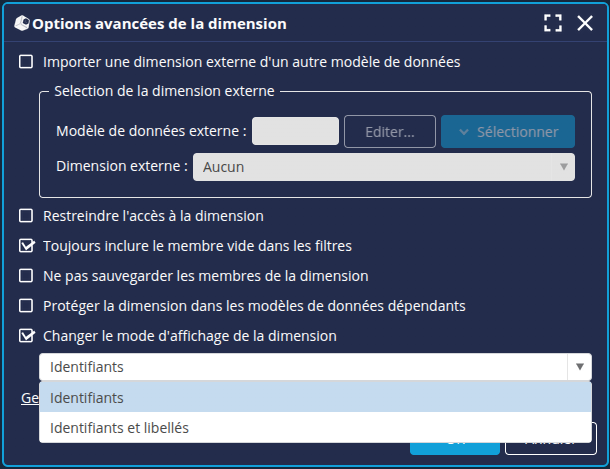This screenshot has width=610, height=469.
Task: Maximize the dialog with the fullscreen icon
Action: [552, 23]
